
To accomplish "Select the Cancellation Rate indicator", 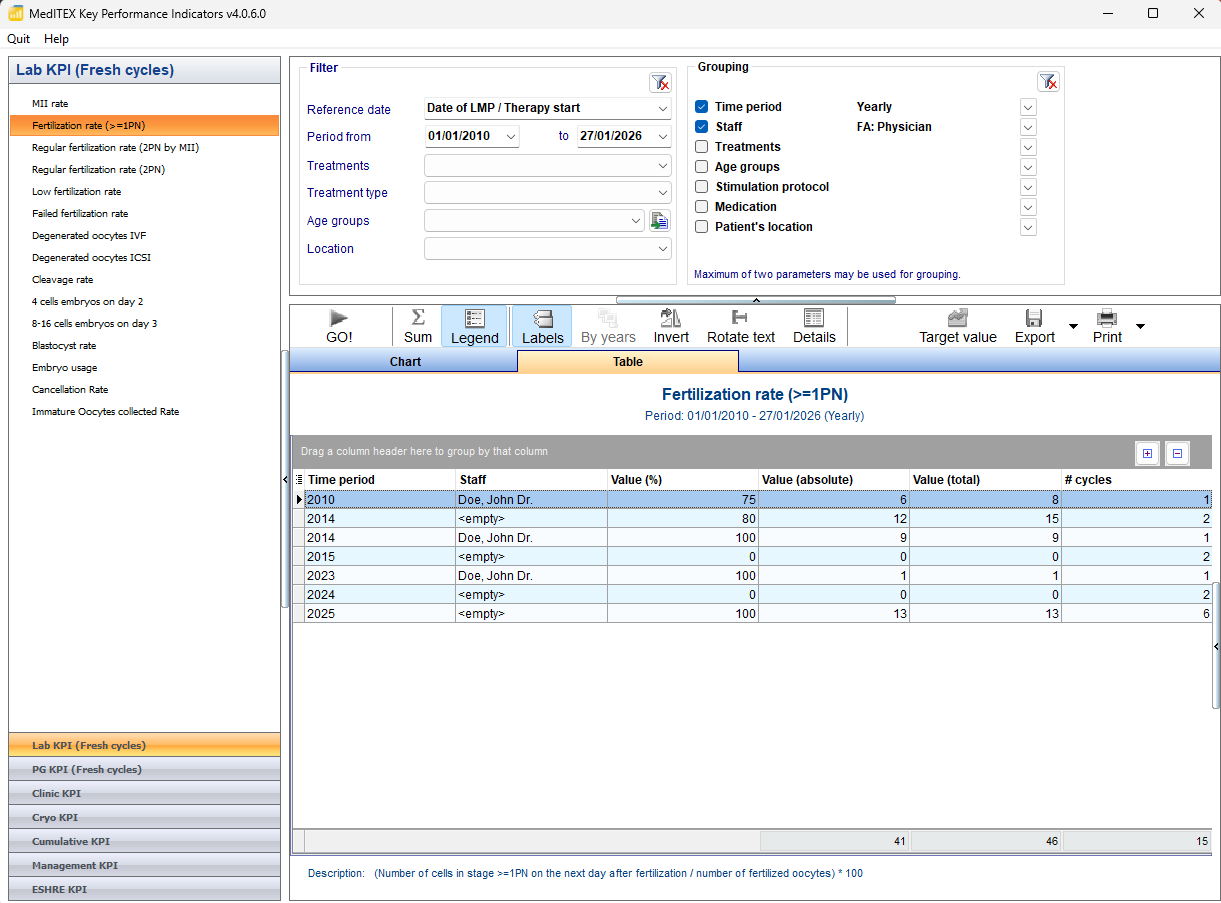I will pos(70,389).
